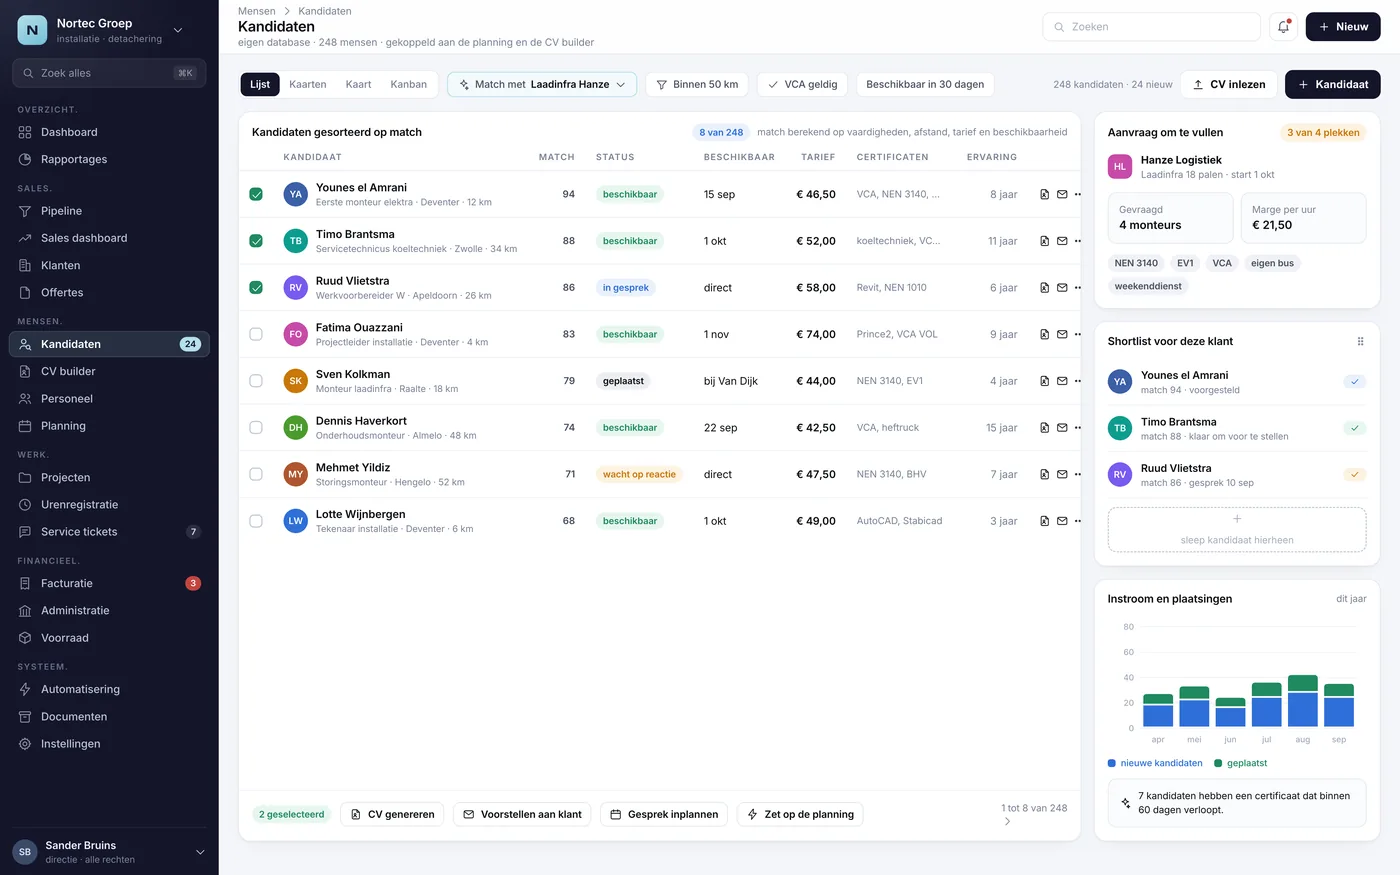Screen dimensions: 1400x875
Task: Go to next page of candidates
Action: click(1007, 821)
